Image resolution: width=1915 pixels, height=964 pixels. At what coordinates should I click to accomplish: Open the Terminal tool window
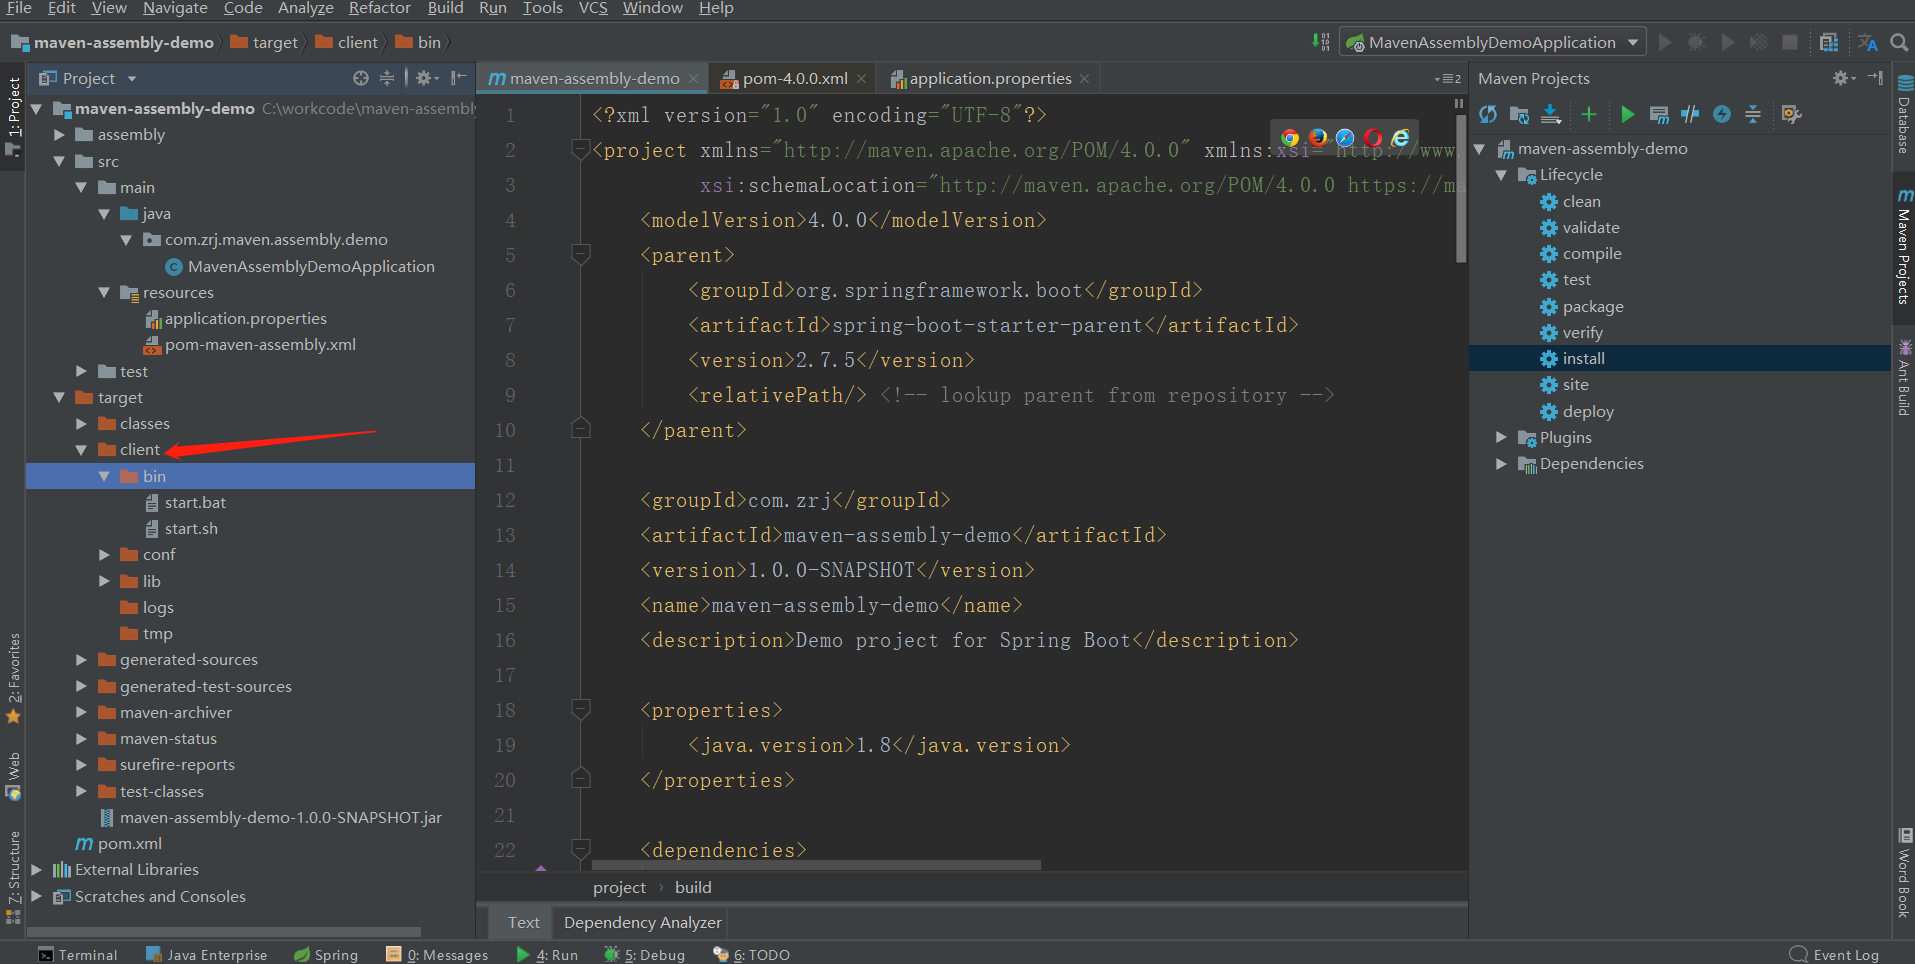tap(78, 954)
